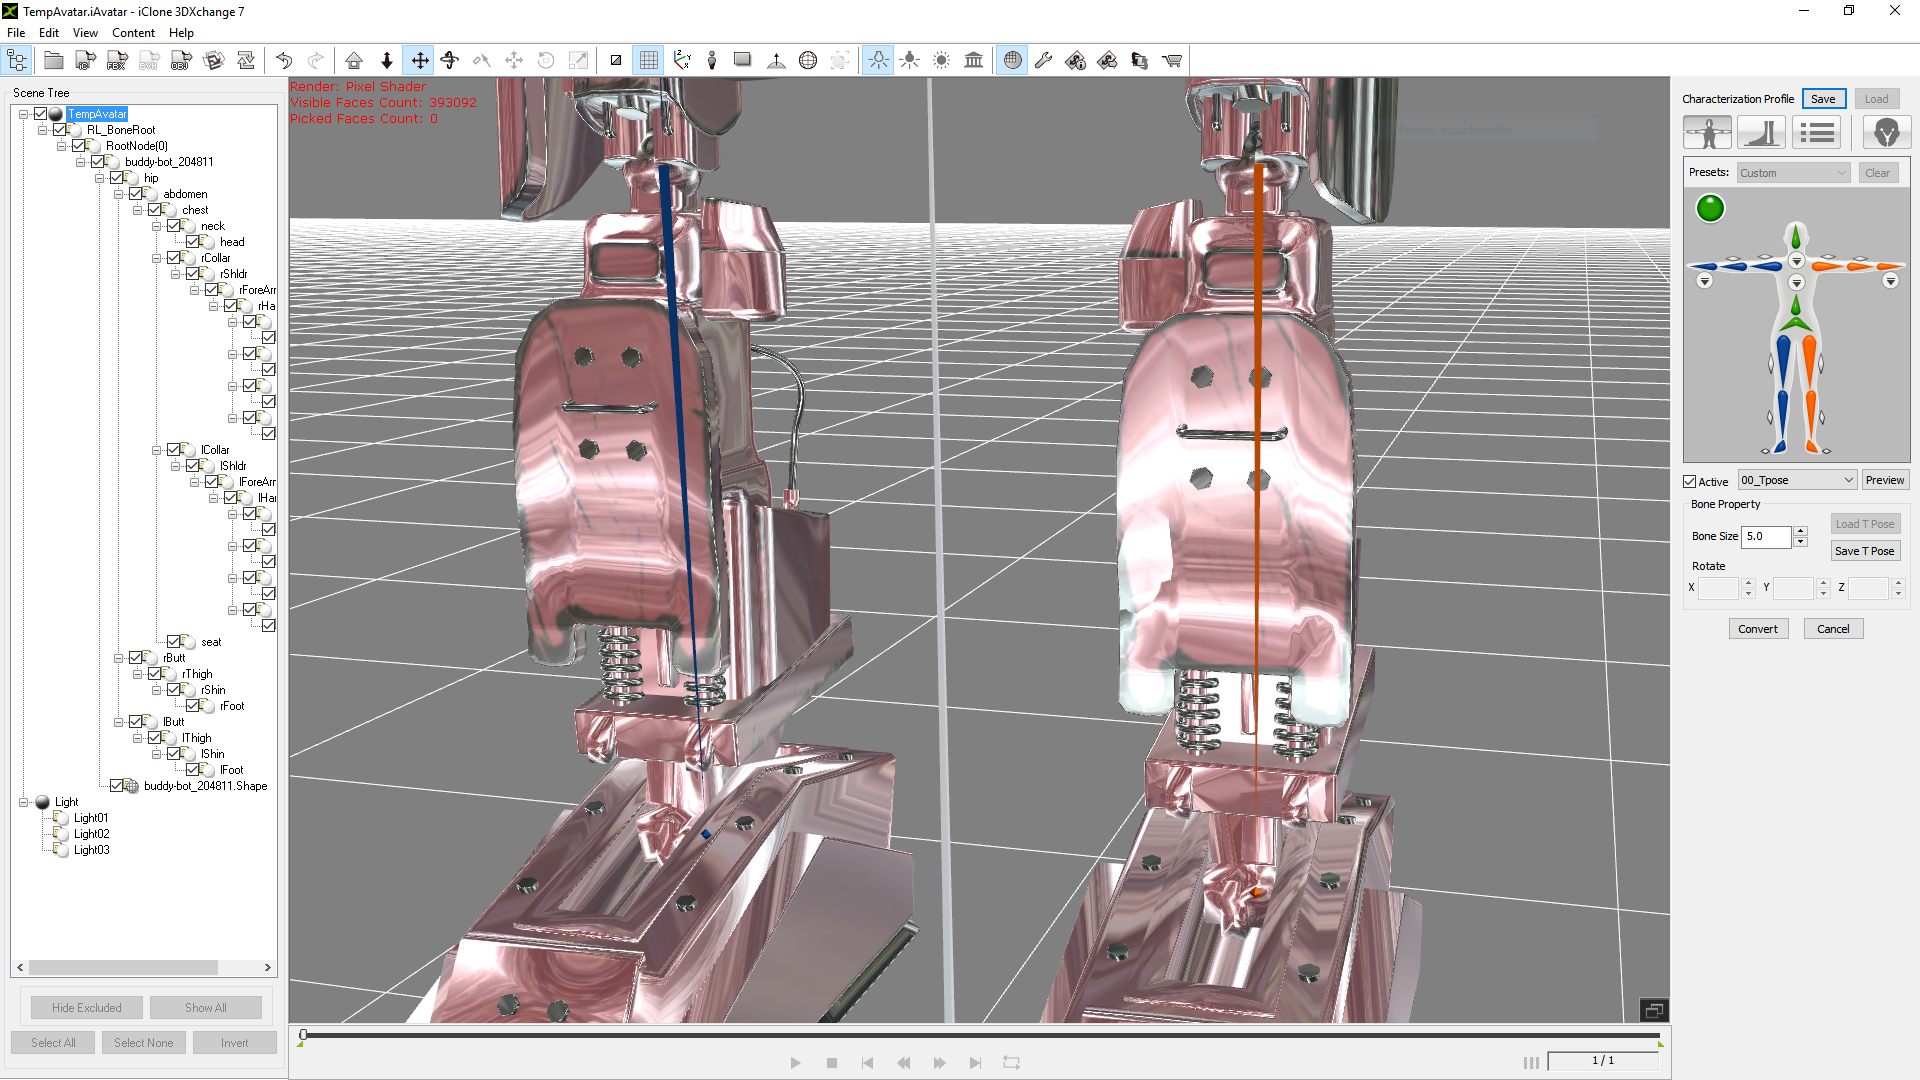Click the Characterization Profile Save button
This screenshot has width=1920, height=1080.
1823,99
